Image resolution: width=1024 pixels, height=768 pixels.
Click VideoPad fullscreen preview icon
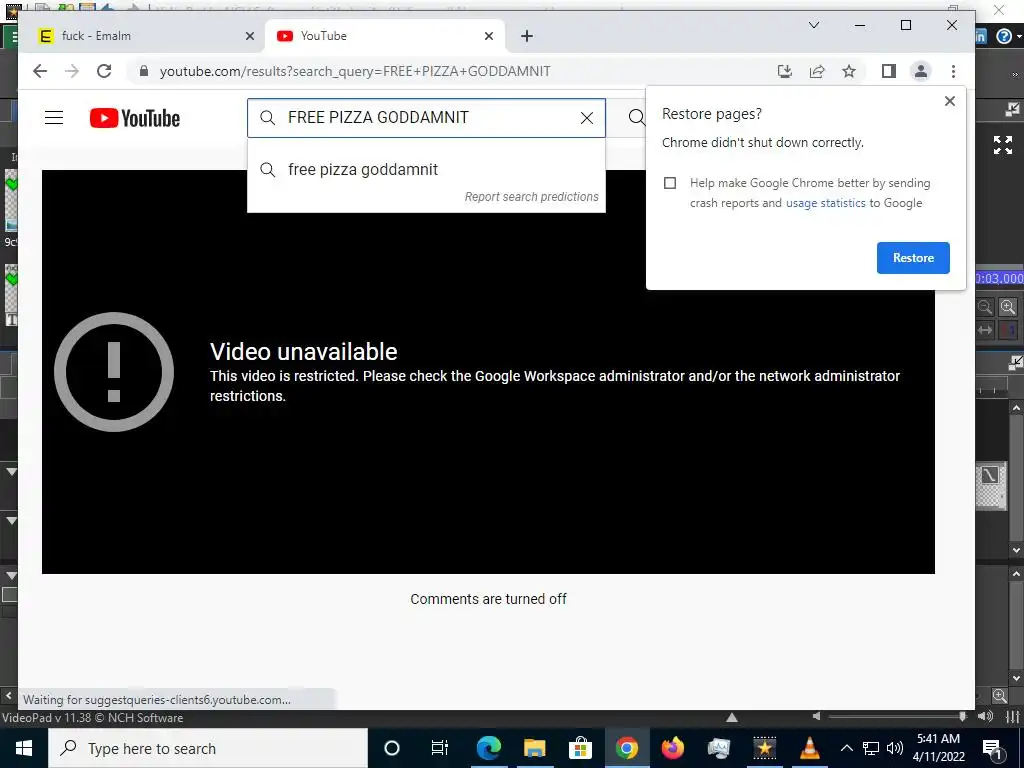pyautogui.click(x=1002, y=145)
